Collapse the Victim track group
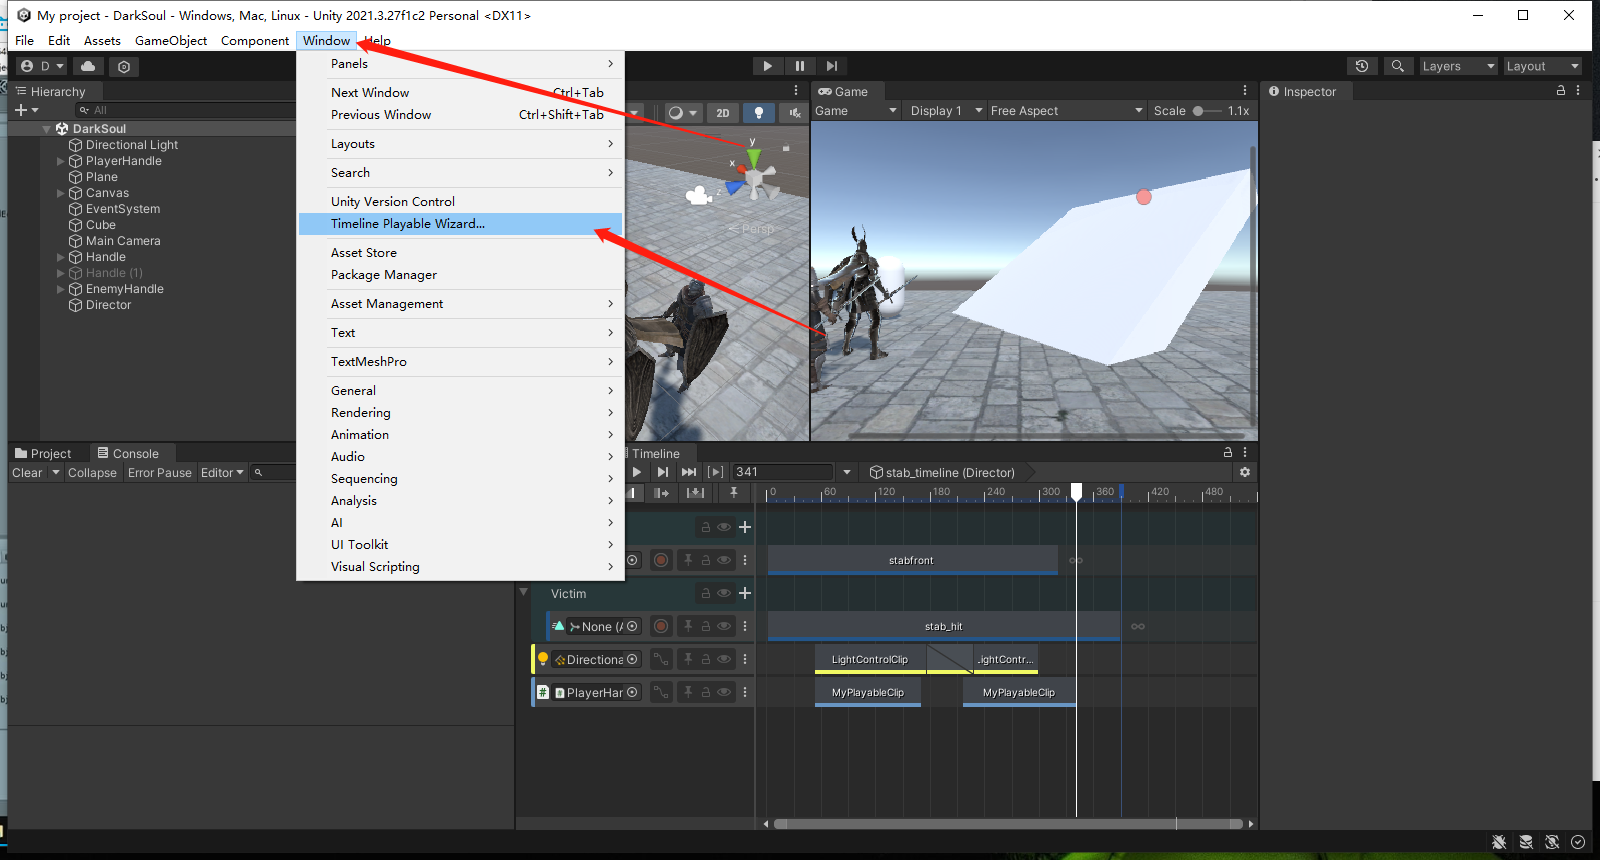 pyautogui.click(x=523, y=592)
